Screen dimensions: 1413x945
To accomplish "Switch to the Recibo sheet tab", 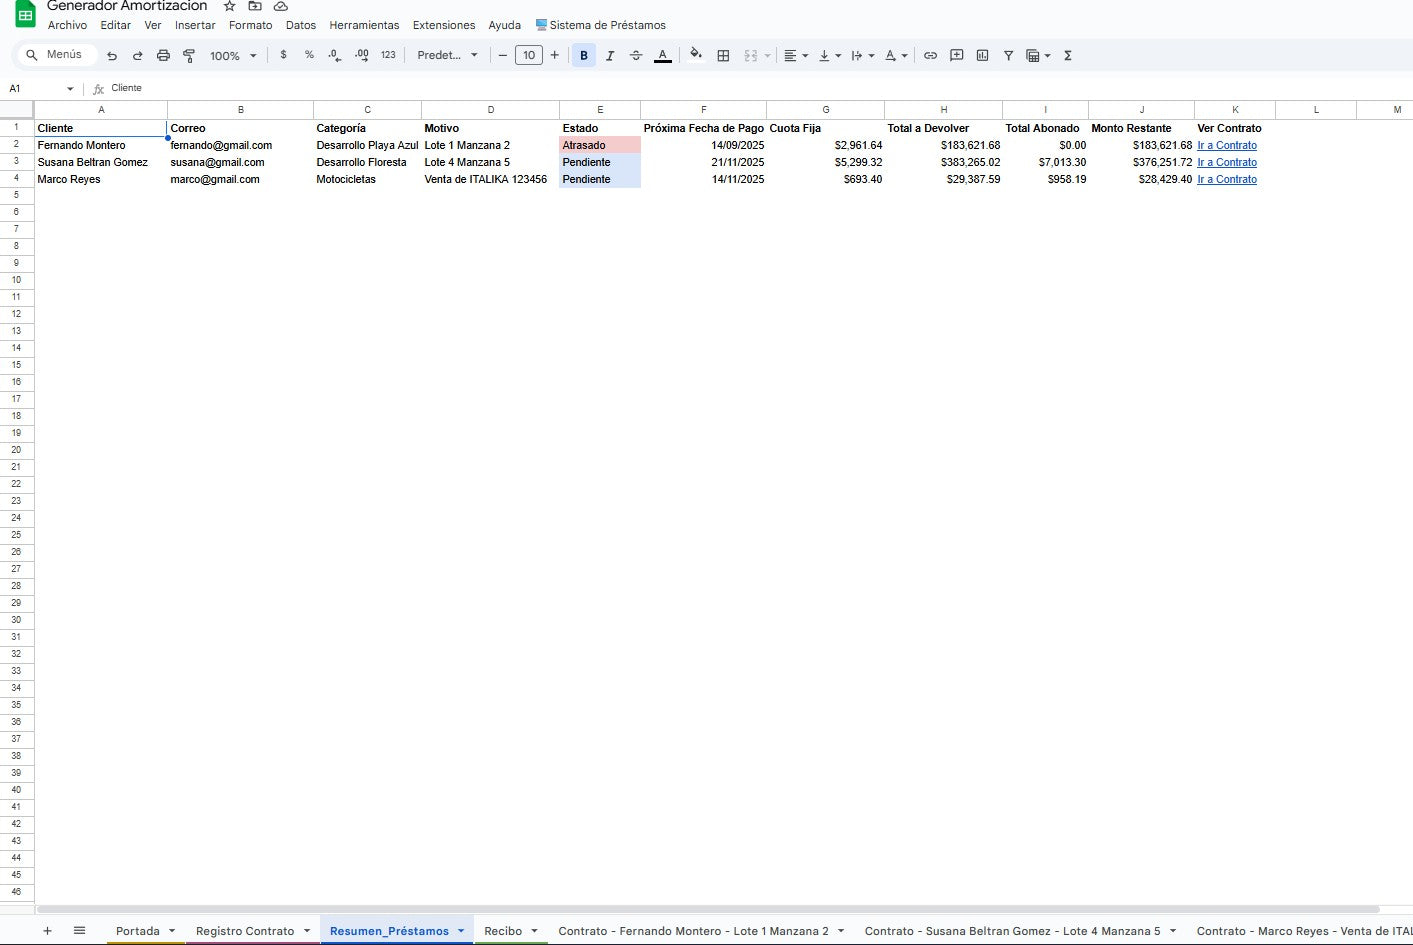I will (x=501, y=930).
